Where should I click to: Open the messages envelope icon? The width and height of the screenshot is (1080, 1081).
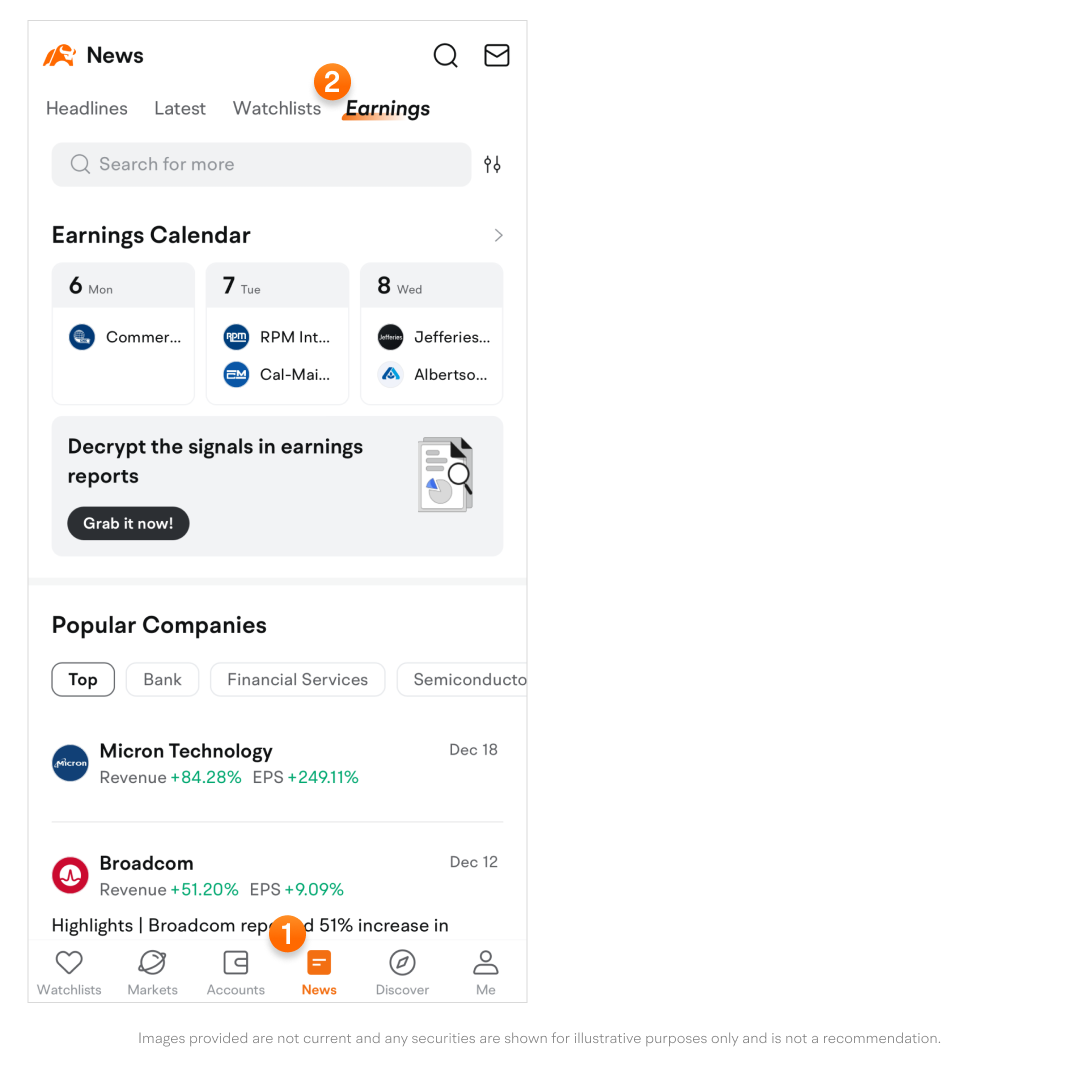click(497, 56)
